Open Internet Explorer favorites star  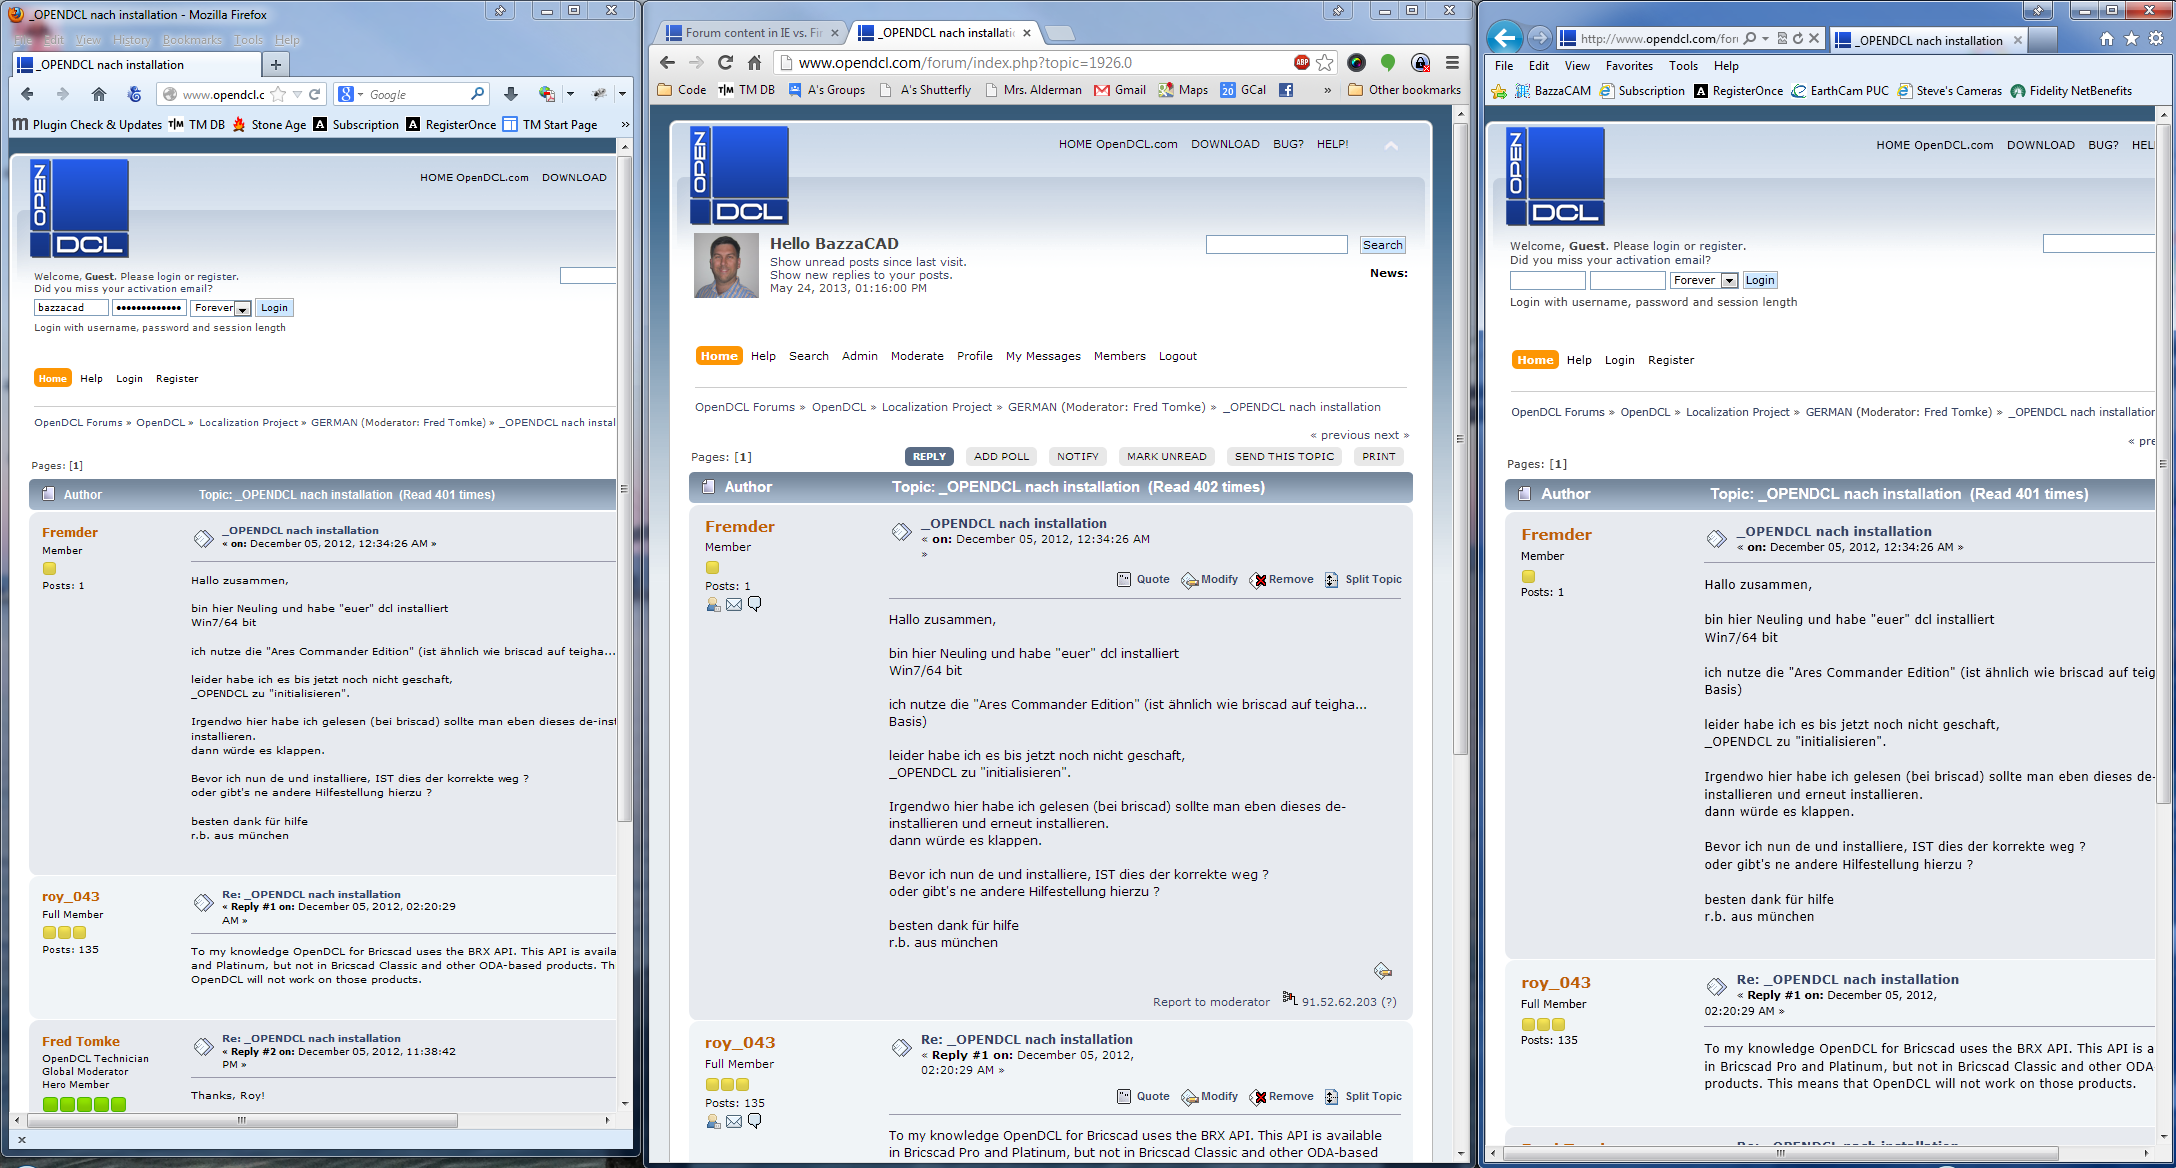(x=2131, y=39)
